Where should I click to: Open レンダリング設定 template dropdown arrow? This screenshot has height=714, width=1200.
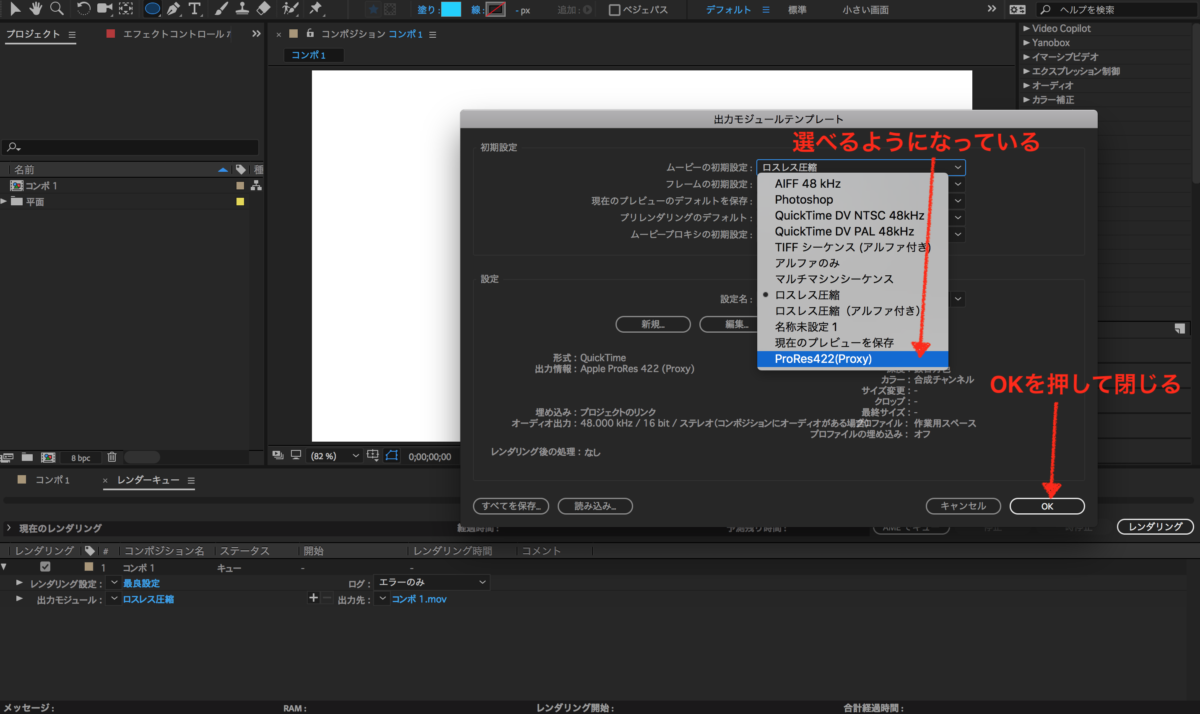pos(113,582)
